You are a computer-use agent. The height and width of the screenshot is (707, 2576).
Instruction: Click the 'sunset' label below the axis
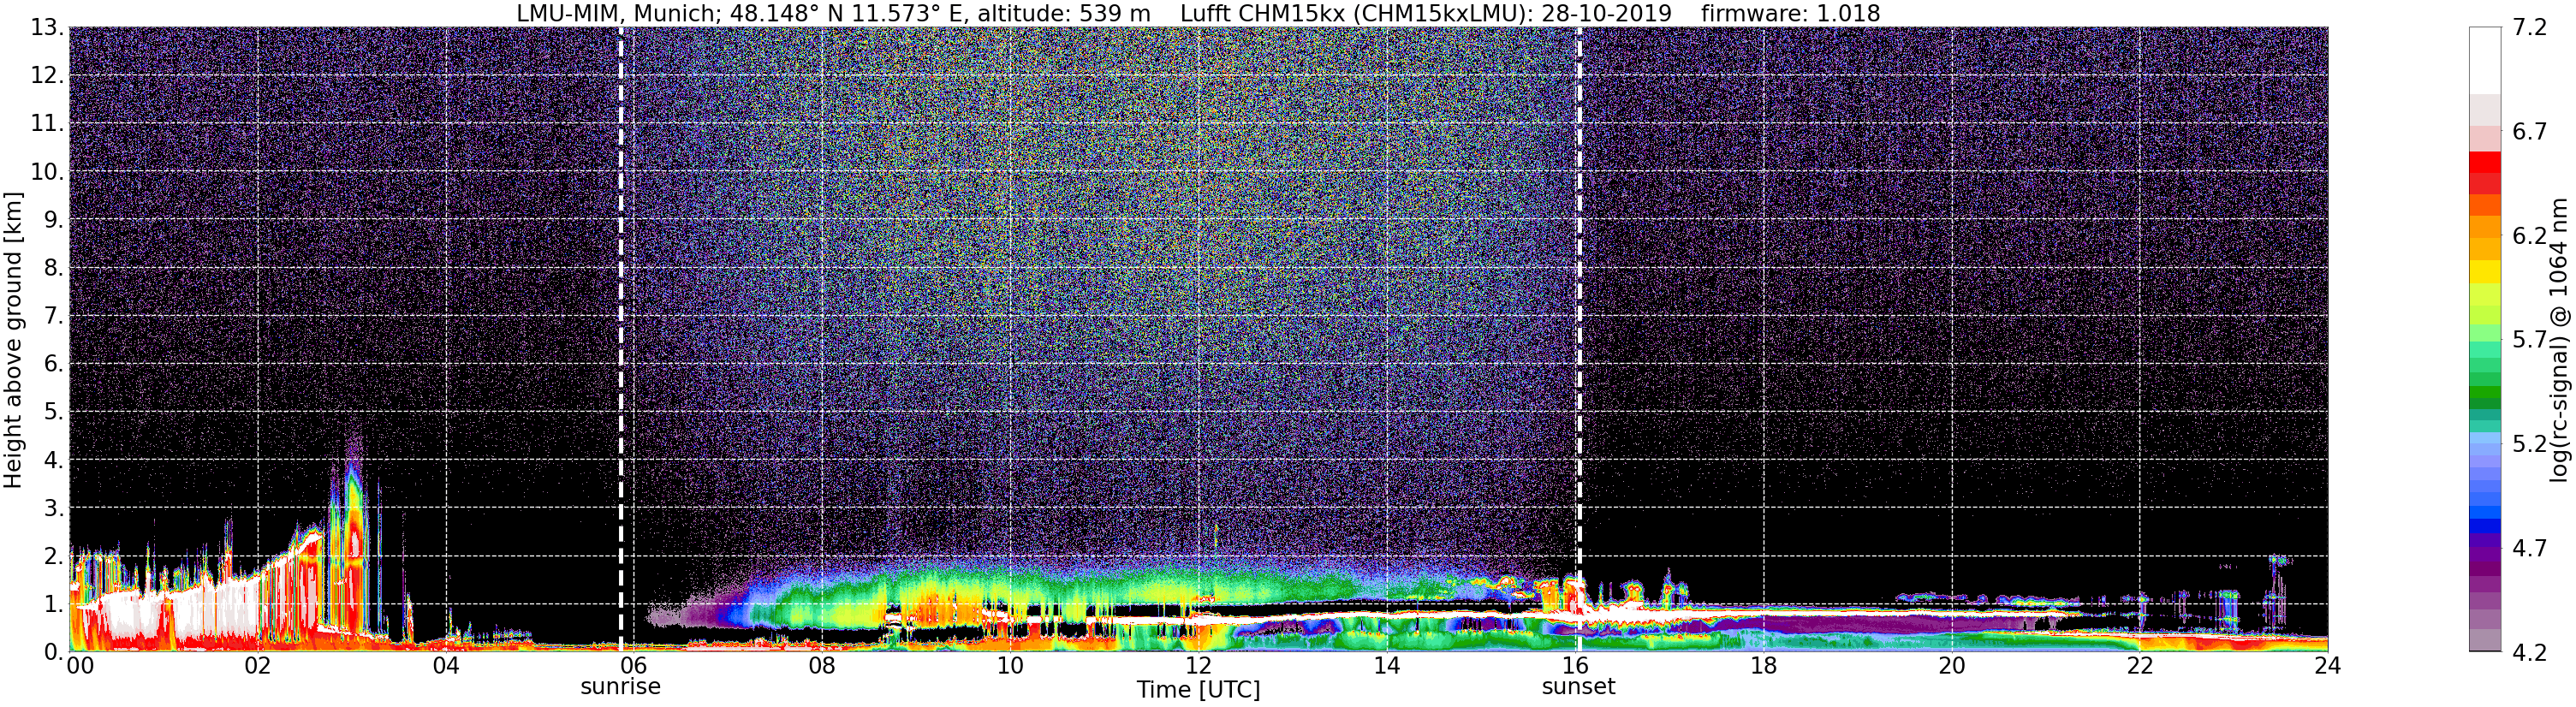[1578, 687]
